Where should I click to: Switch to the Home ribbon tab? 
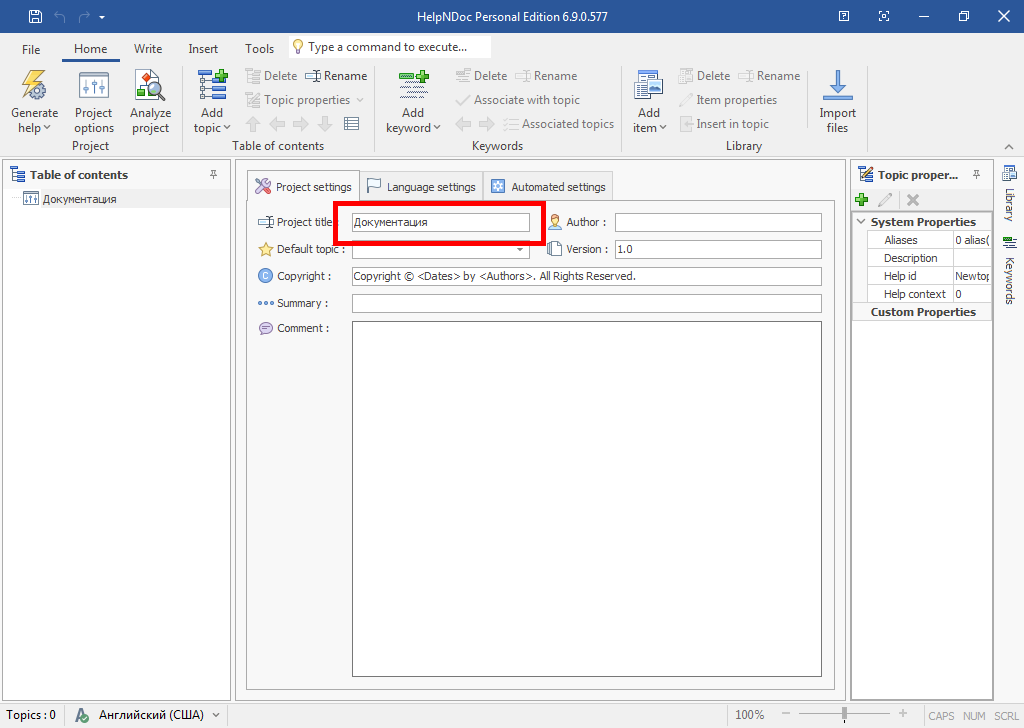click(x=90, y=49)
